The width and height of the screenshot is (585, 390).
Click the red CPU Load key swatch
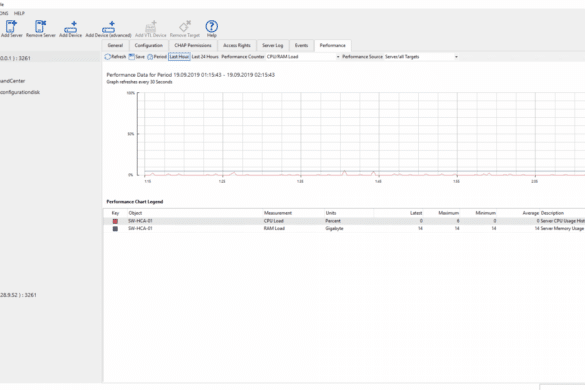[x=115, y=221]
